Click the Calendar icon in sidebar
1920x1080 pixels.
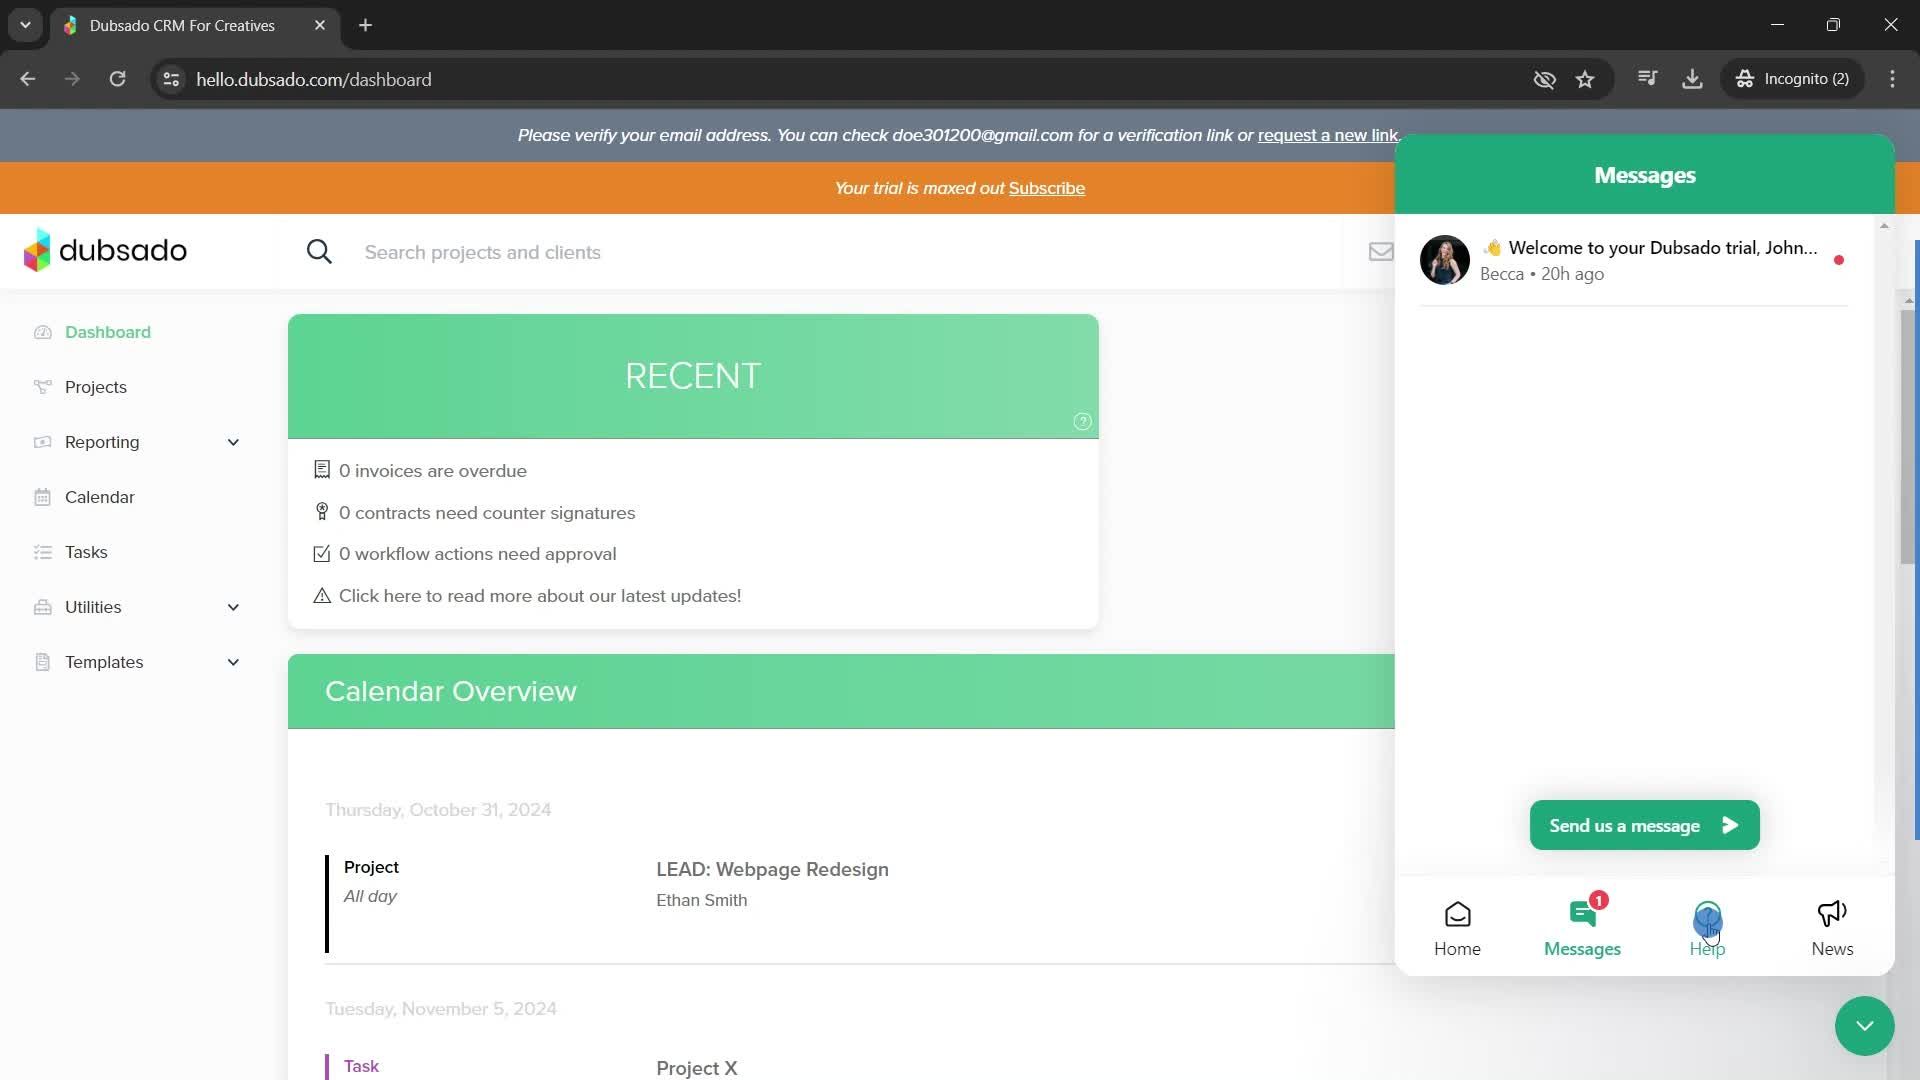(42, 497)
